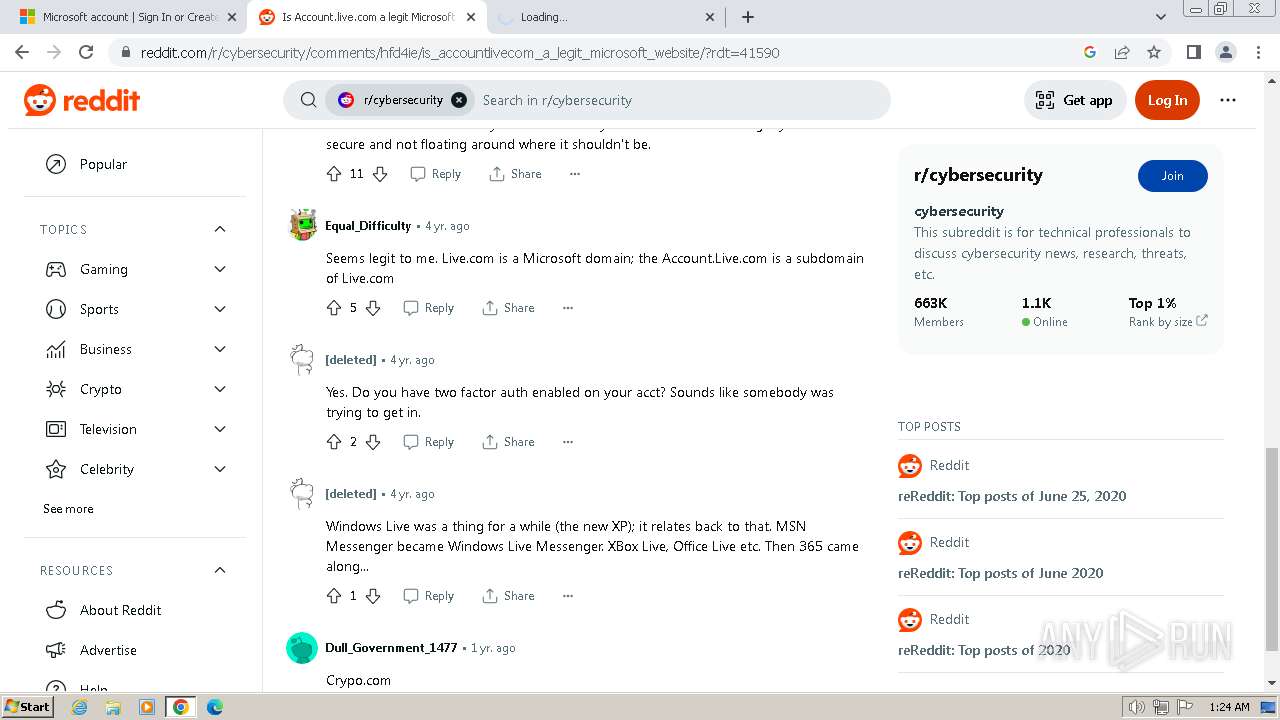Expand the Crypto topic
The image size is (1280, 720).
pyautogui.click(x=220, y=389)
